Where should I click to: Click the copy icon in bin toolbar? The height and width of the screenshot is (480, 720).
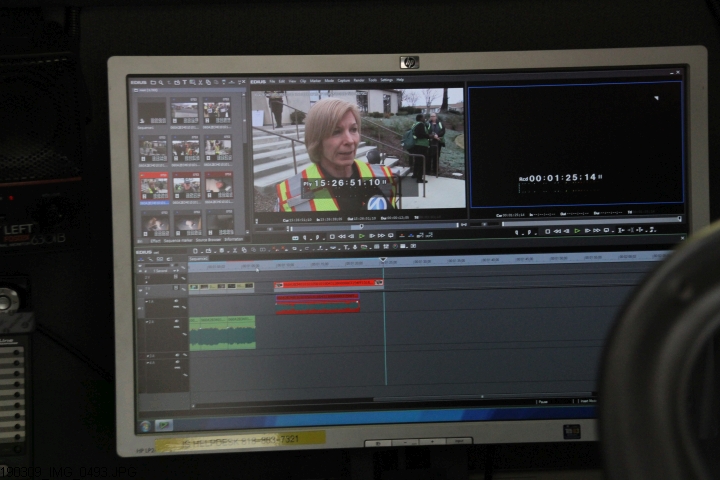coord(208,83)
